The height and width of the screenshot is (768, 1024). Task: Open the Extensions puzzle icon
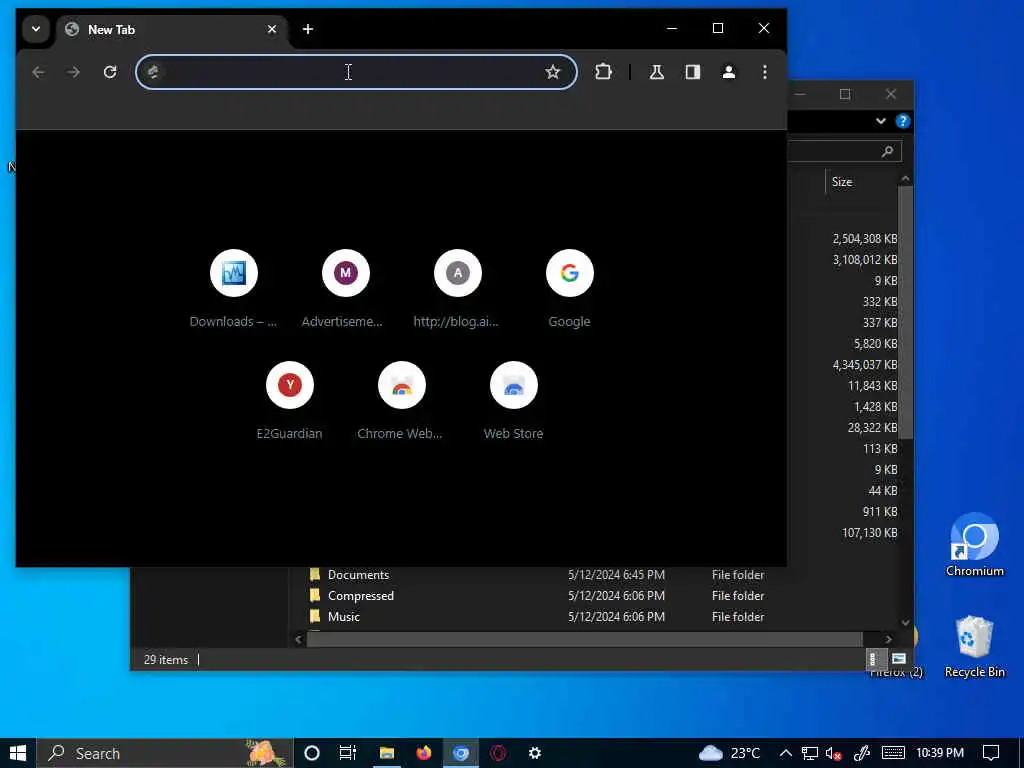click(x=603, y=72)
